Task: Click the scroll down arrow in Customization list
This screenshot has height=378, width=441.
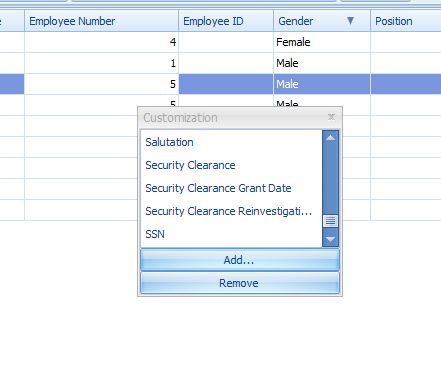Action: pyautogui.click(x=331, y=239)
